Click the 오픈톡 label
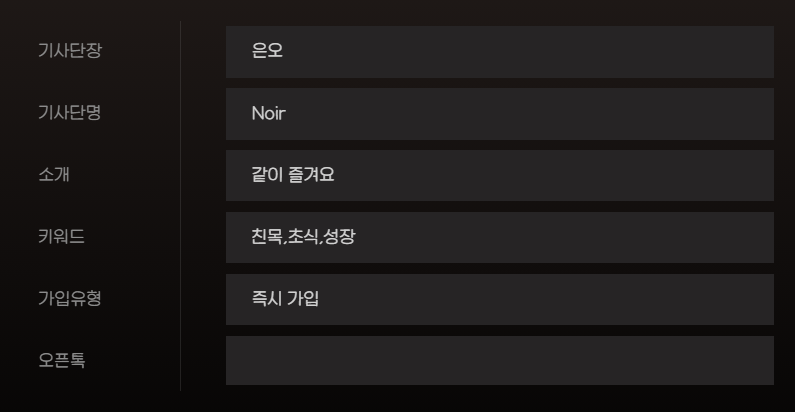The width and height of the screenshot is (795, 412). click(61, 360)
